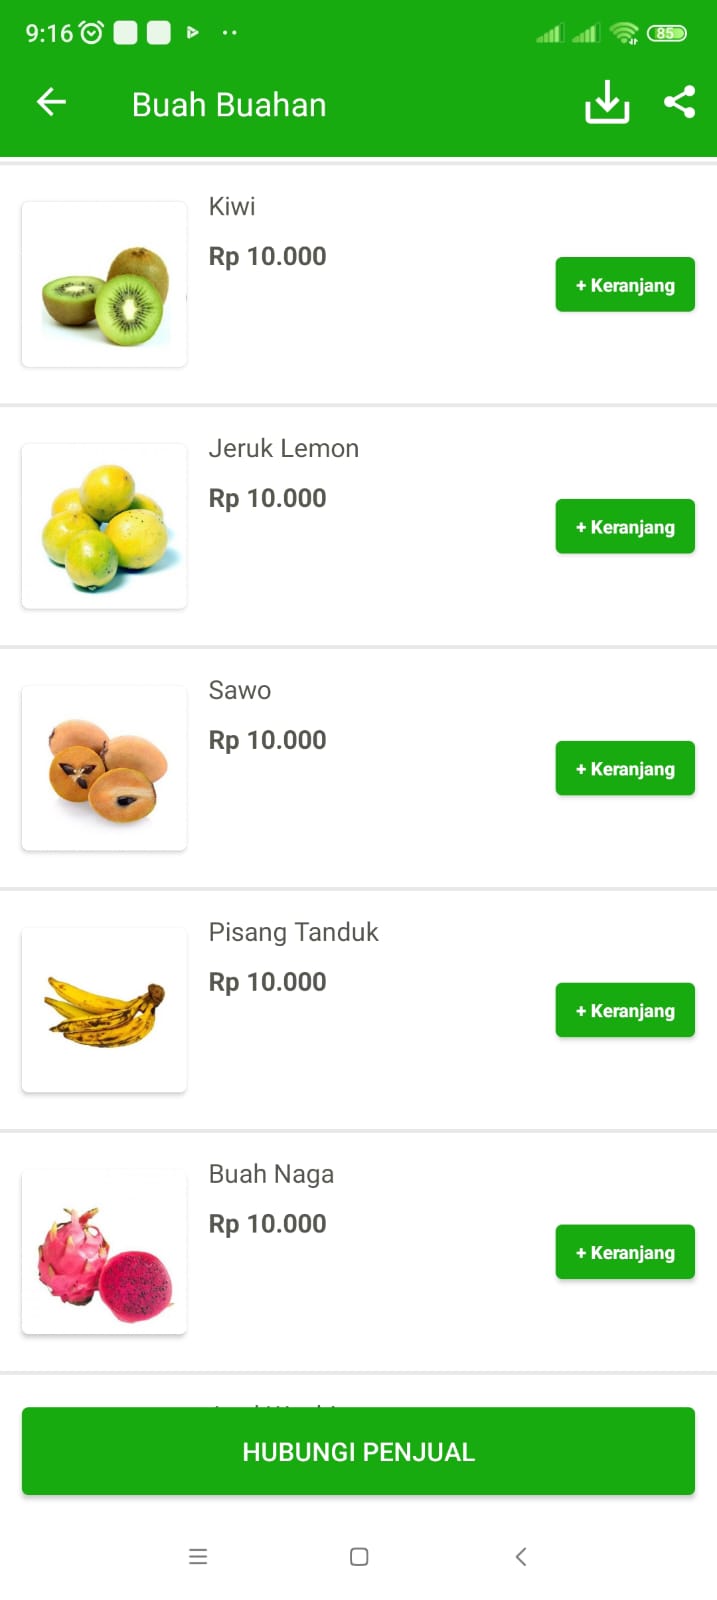Image resolution: width=717 pixels, height=1600 pixels.
Task: Select the Buah Naga product title
Action: [271, 1175]
